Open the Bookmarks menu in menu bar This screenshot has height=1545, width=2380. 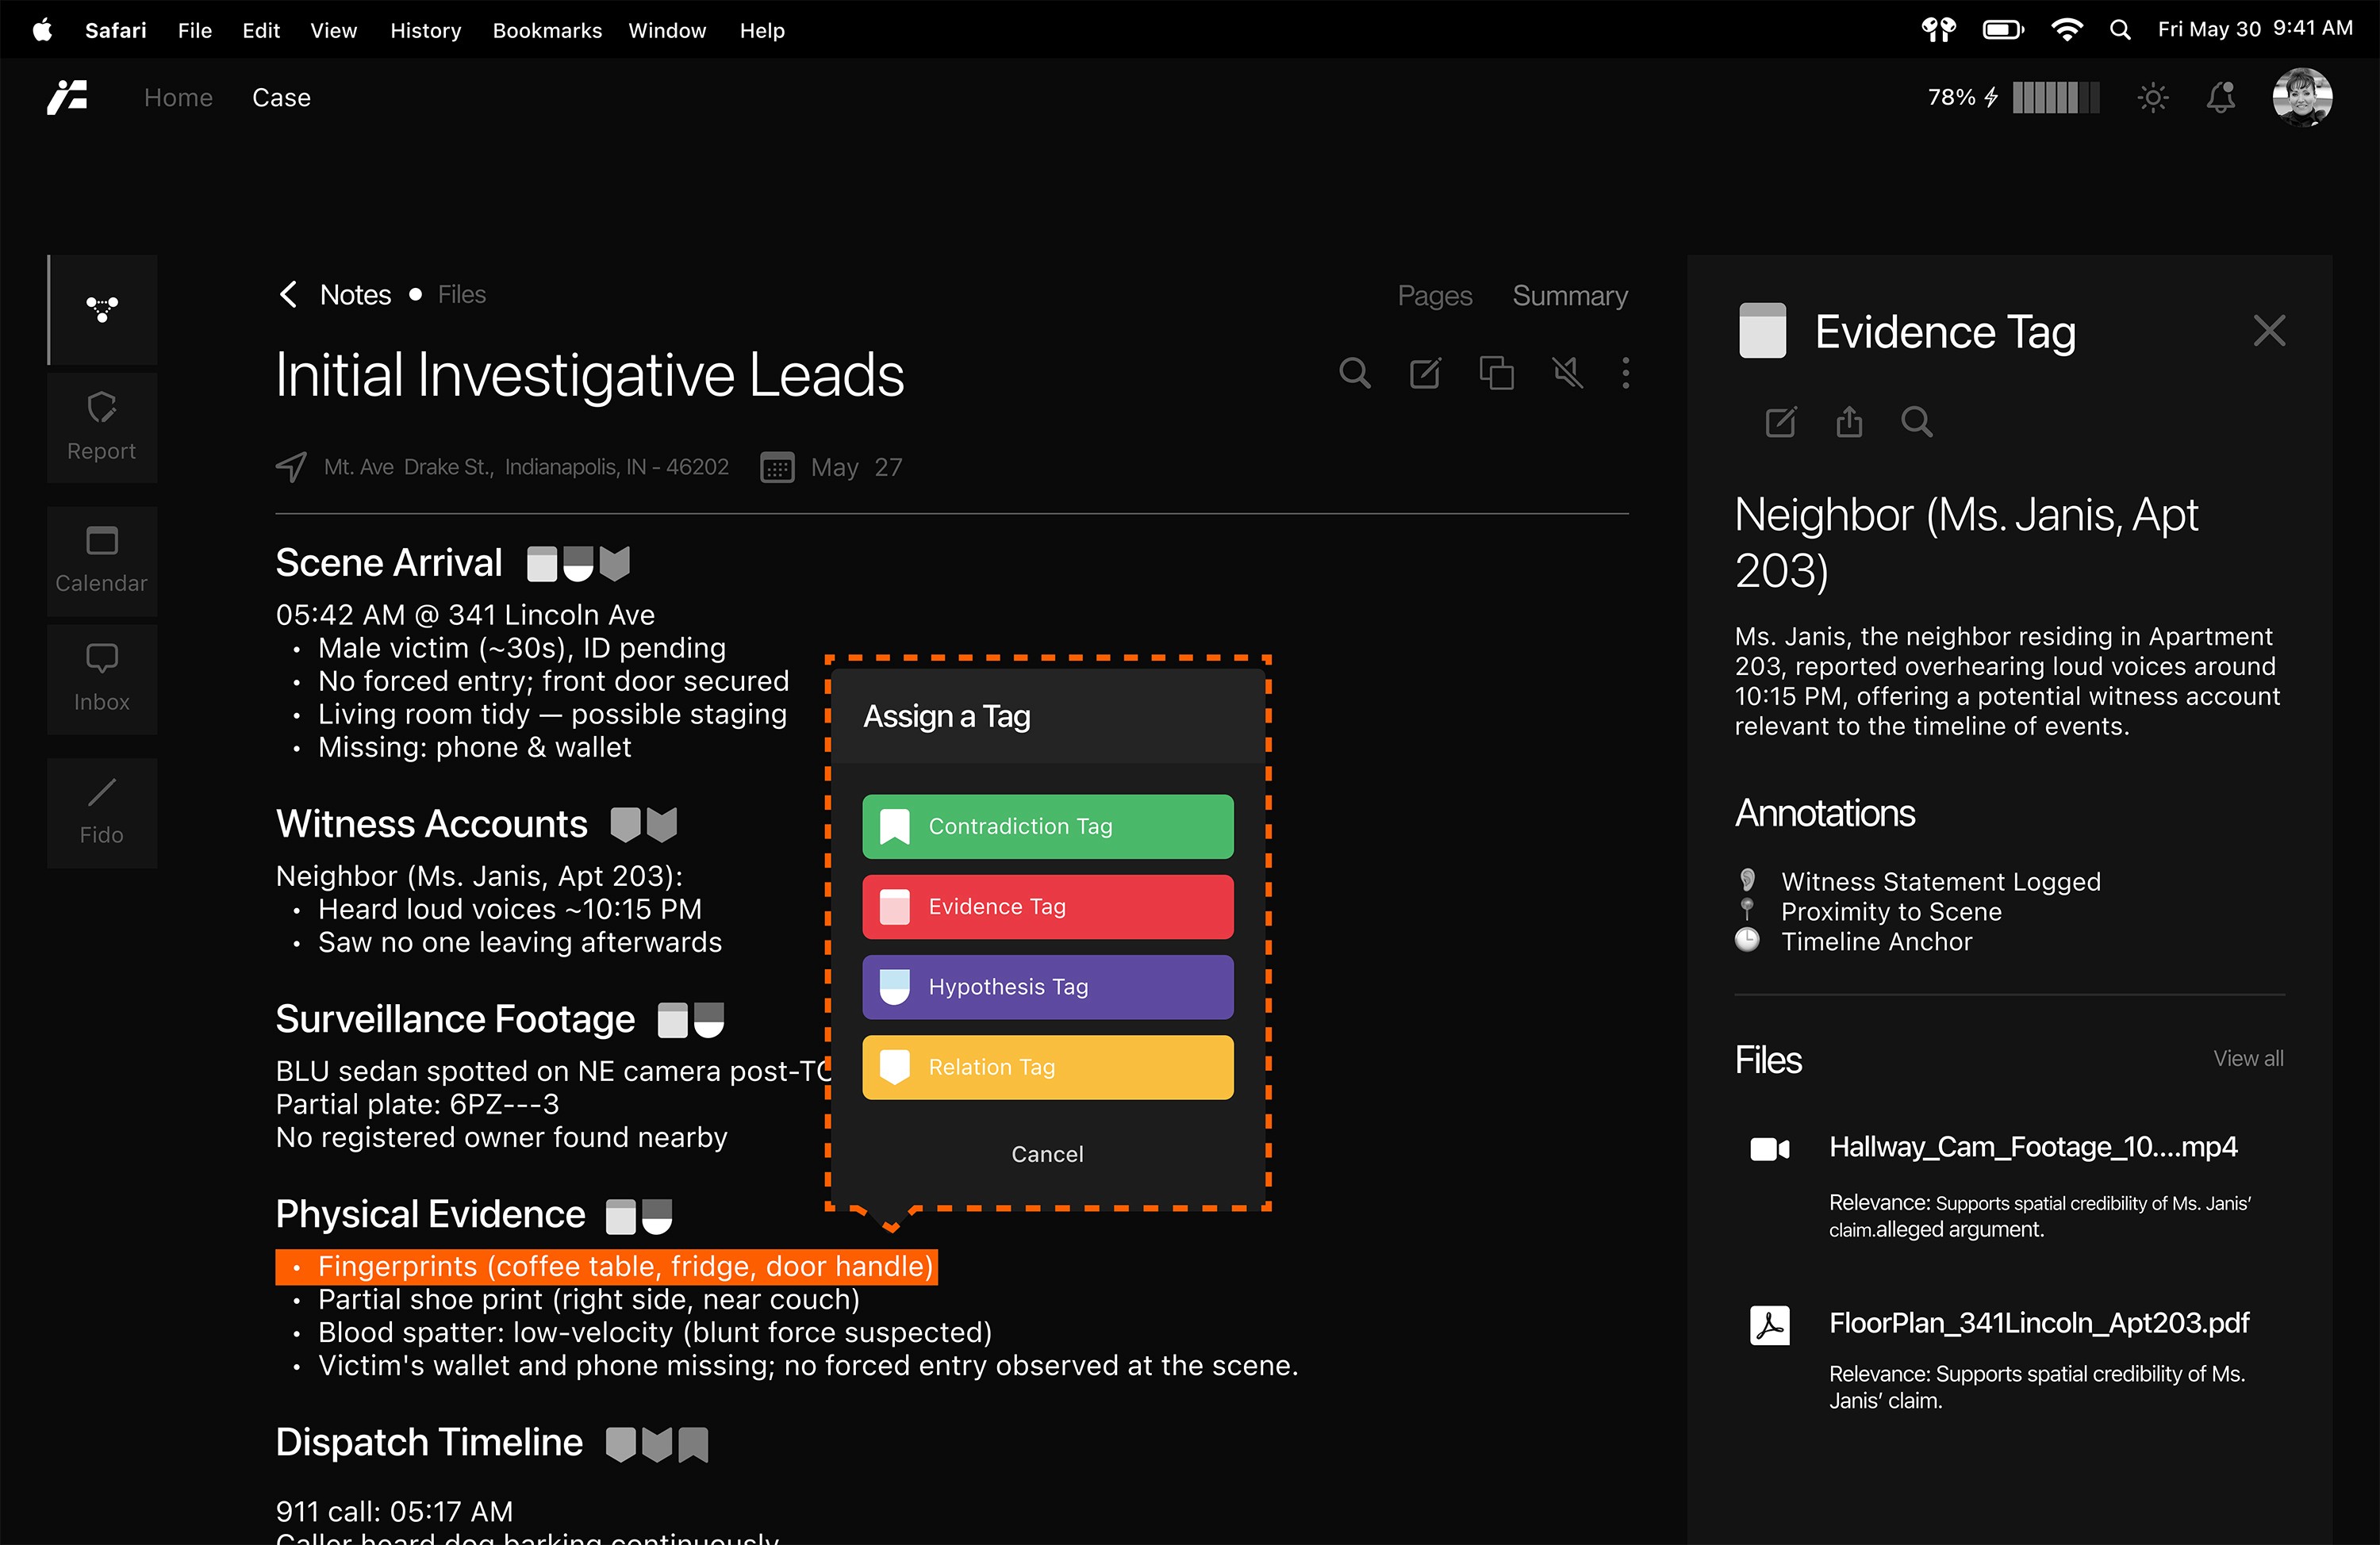click(x=547, y=30)
